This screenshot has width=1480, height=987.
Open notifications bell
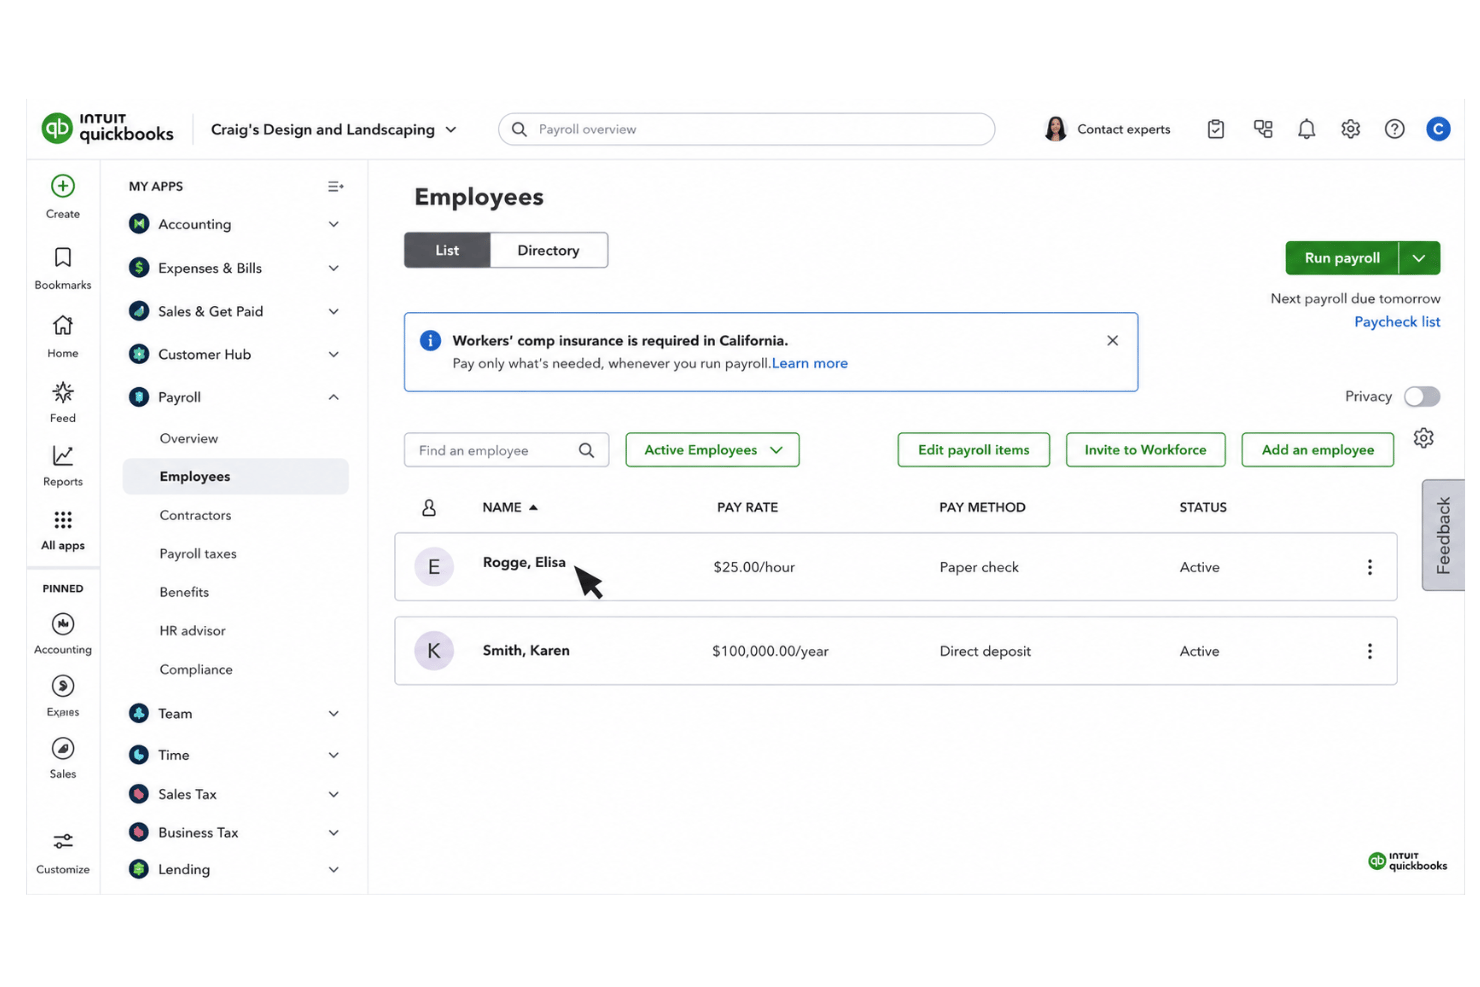pos(1307,129)
